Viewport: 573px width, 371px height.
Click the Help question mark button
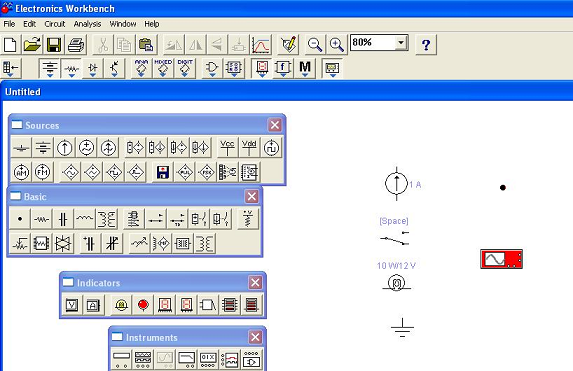426,45
